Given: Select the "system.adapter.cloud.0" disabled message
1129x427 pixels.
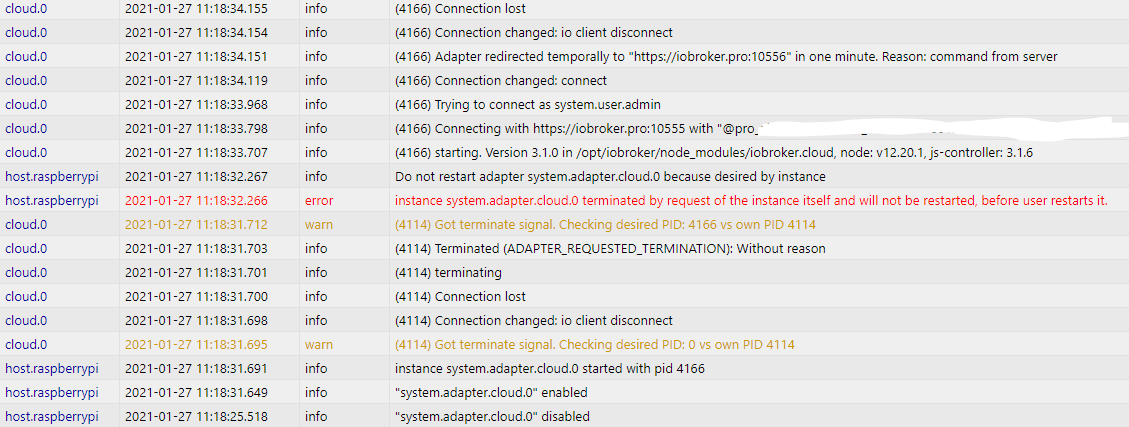Looking at the screenshot, I should [492, 416].
